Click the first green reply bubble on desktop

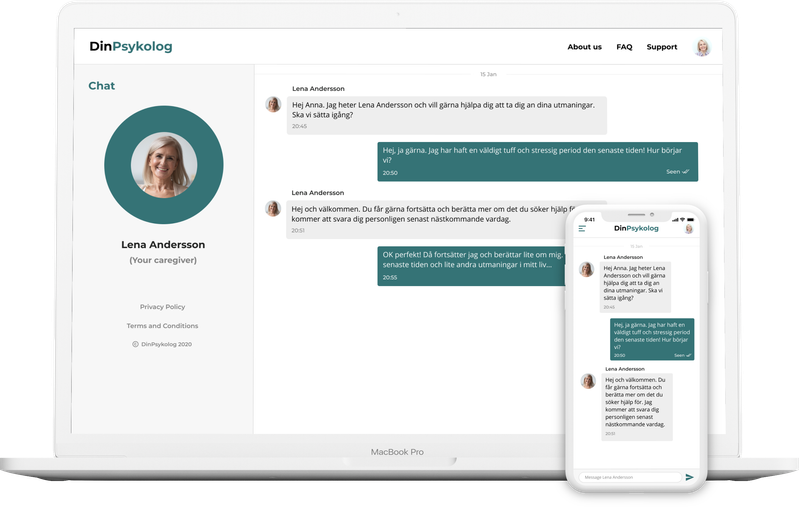point(537,161)
